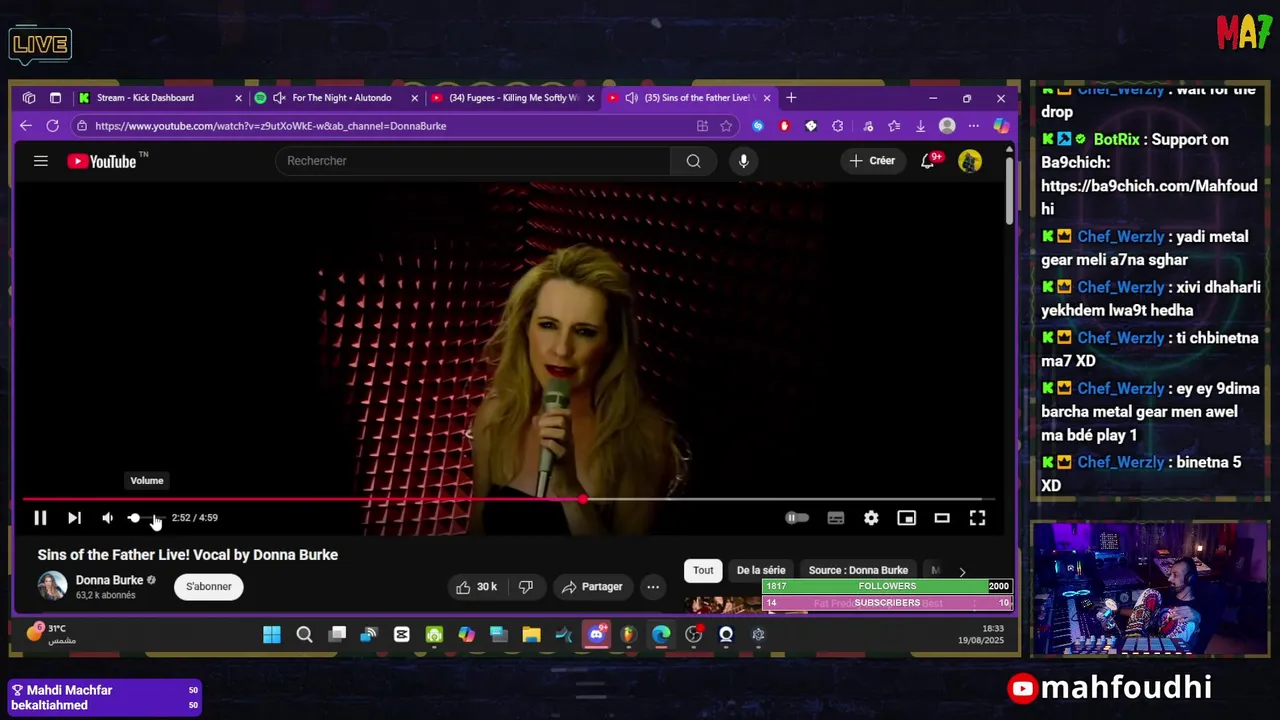This screenshot has width=1280, height=720.
Task: Open the Copilot sidebar icon
Action: point(1001,126)
